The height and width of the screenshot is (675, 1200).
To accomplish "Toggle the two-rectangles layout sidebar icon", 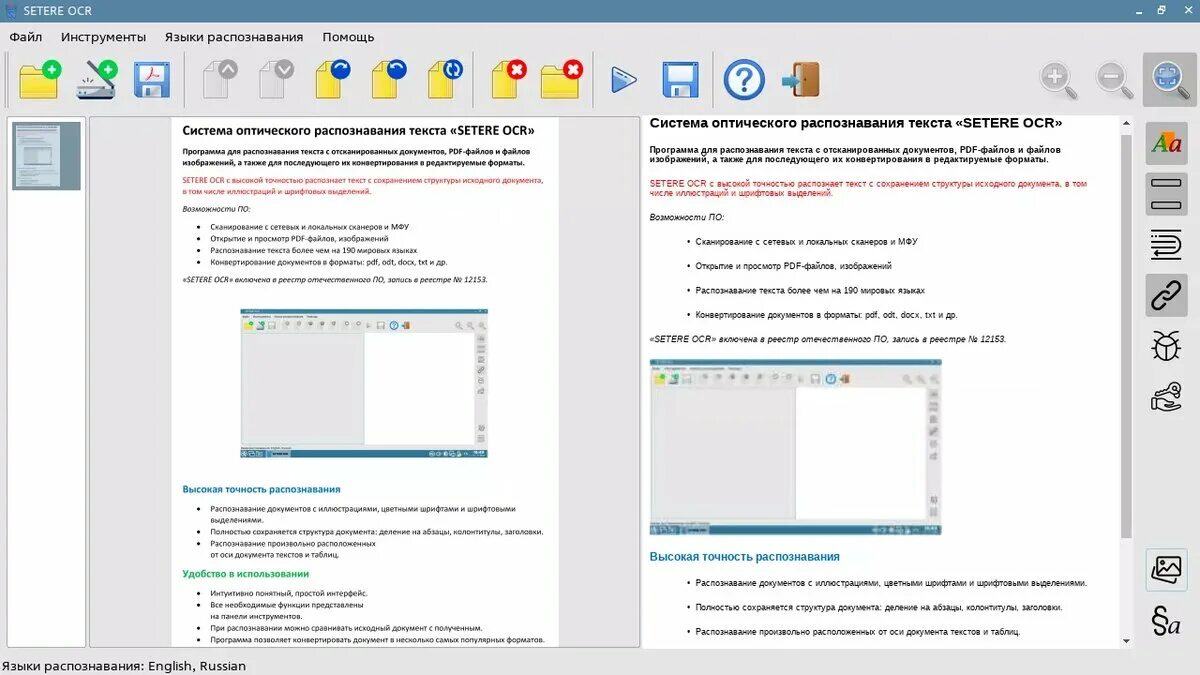I will point(1166,194).
